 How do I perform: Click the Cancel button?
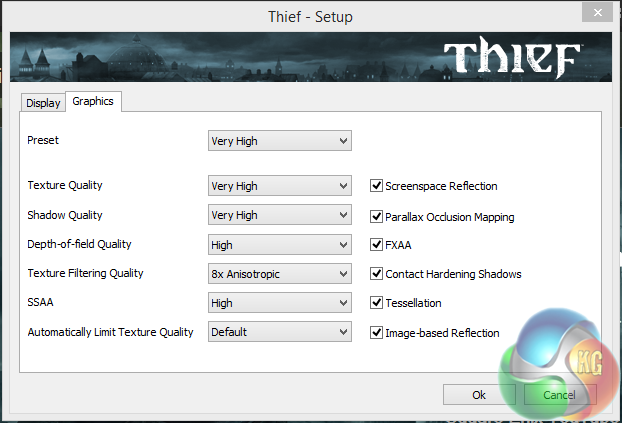click(560, 395)
